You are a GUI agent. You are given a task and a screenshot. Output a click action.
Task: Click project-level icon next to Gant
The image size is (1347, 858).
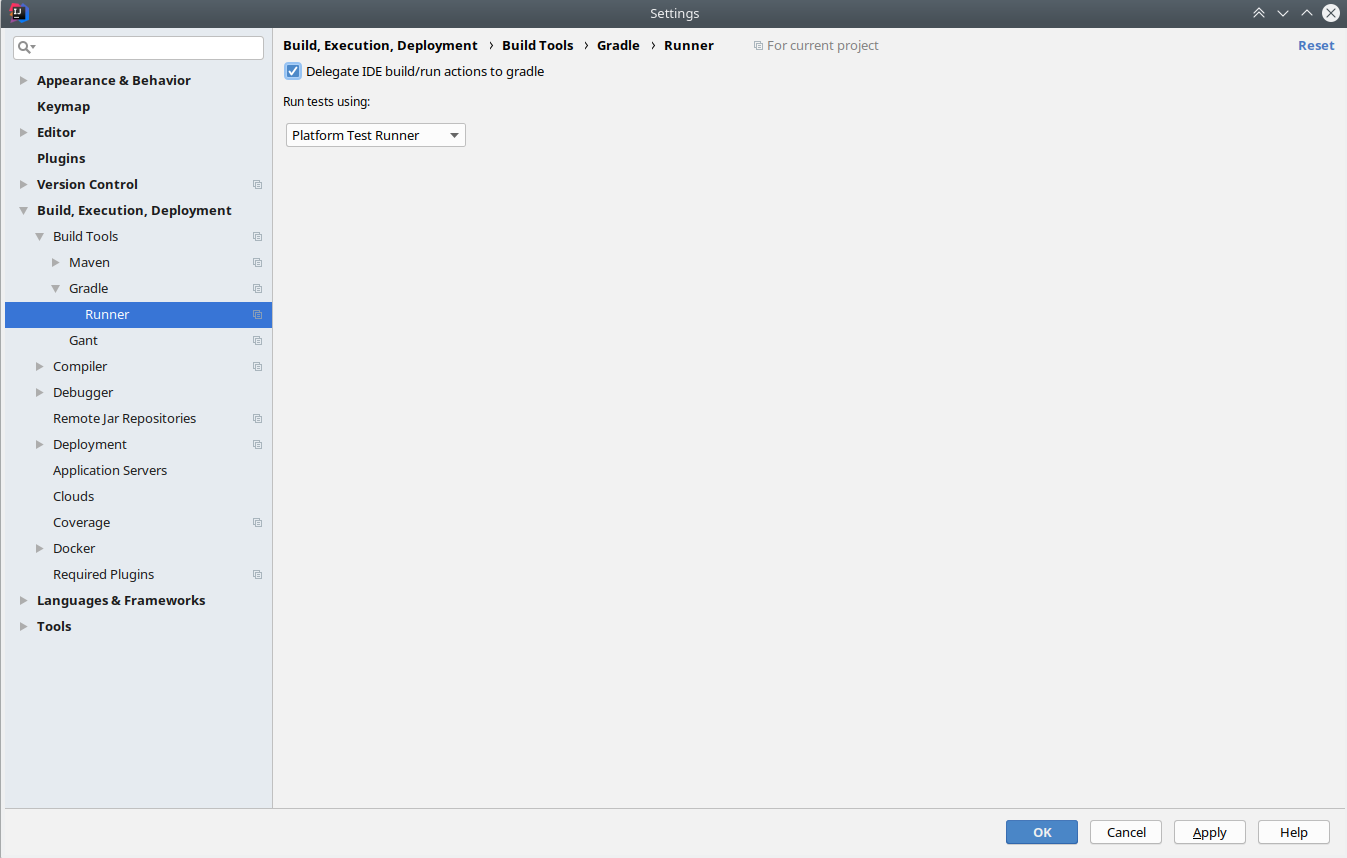(257, 341)
